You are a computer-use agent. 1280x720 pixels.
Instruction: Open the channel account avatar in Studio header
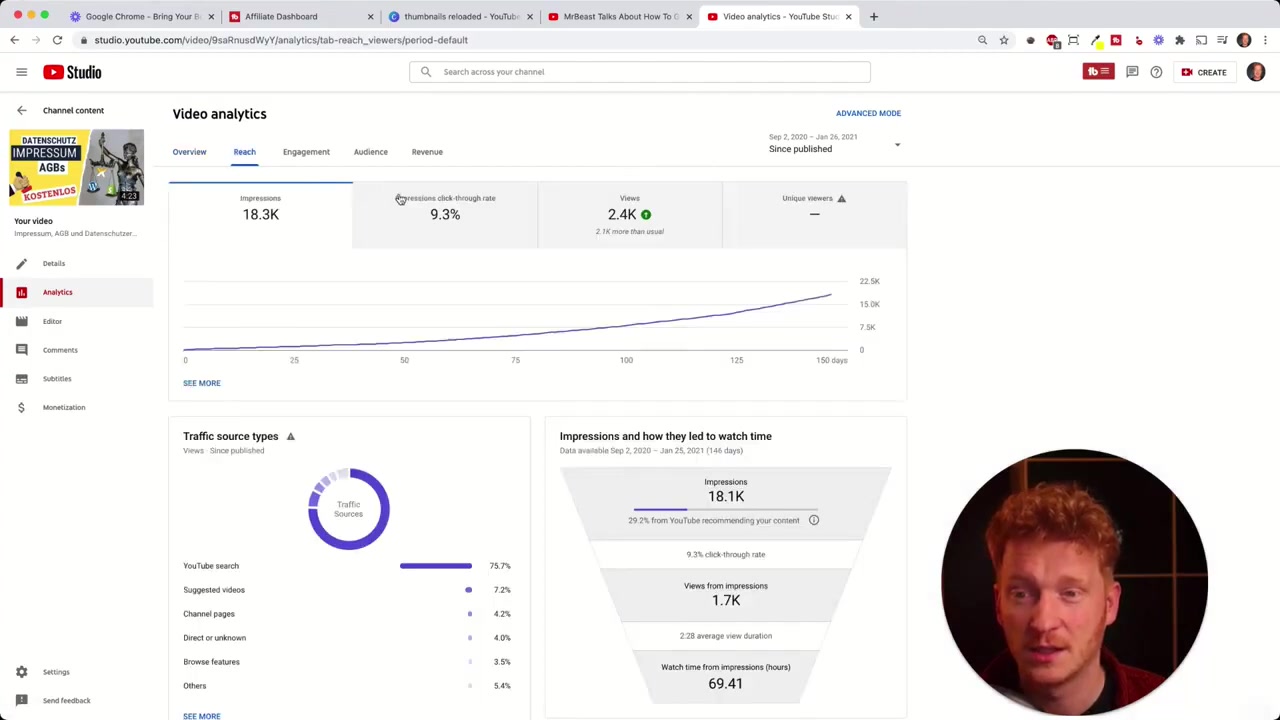[x=1256, y=72]
